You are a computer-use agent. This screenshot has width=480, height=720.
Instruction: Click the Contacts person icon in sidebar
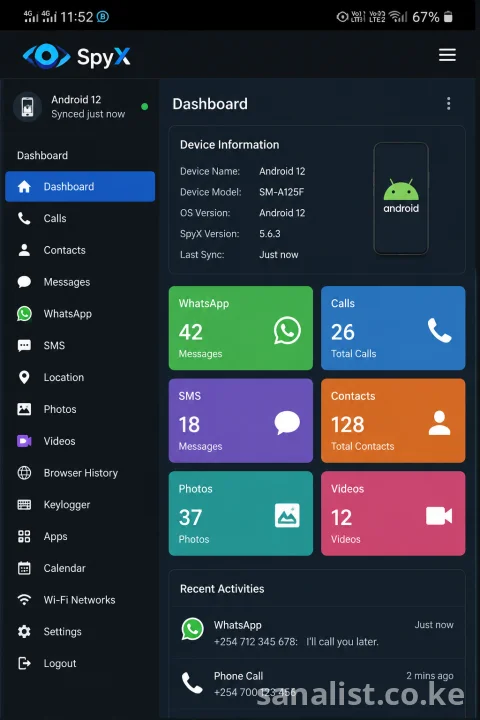tap(24, 250)
